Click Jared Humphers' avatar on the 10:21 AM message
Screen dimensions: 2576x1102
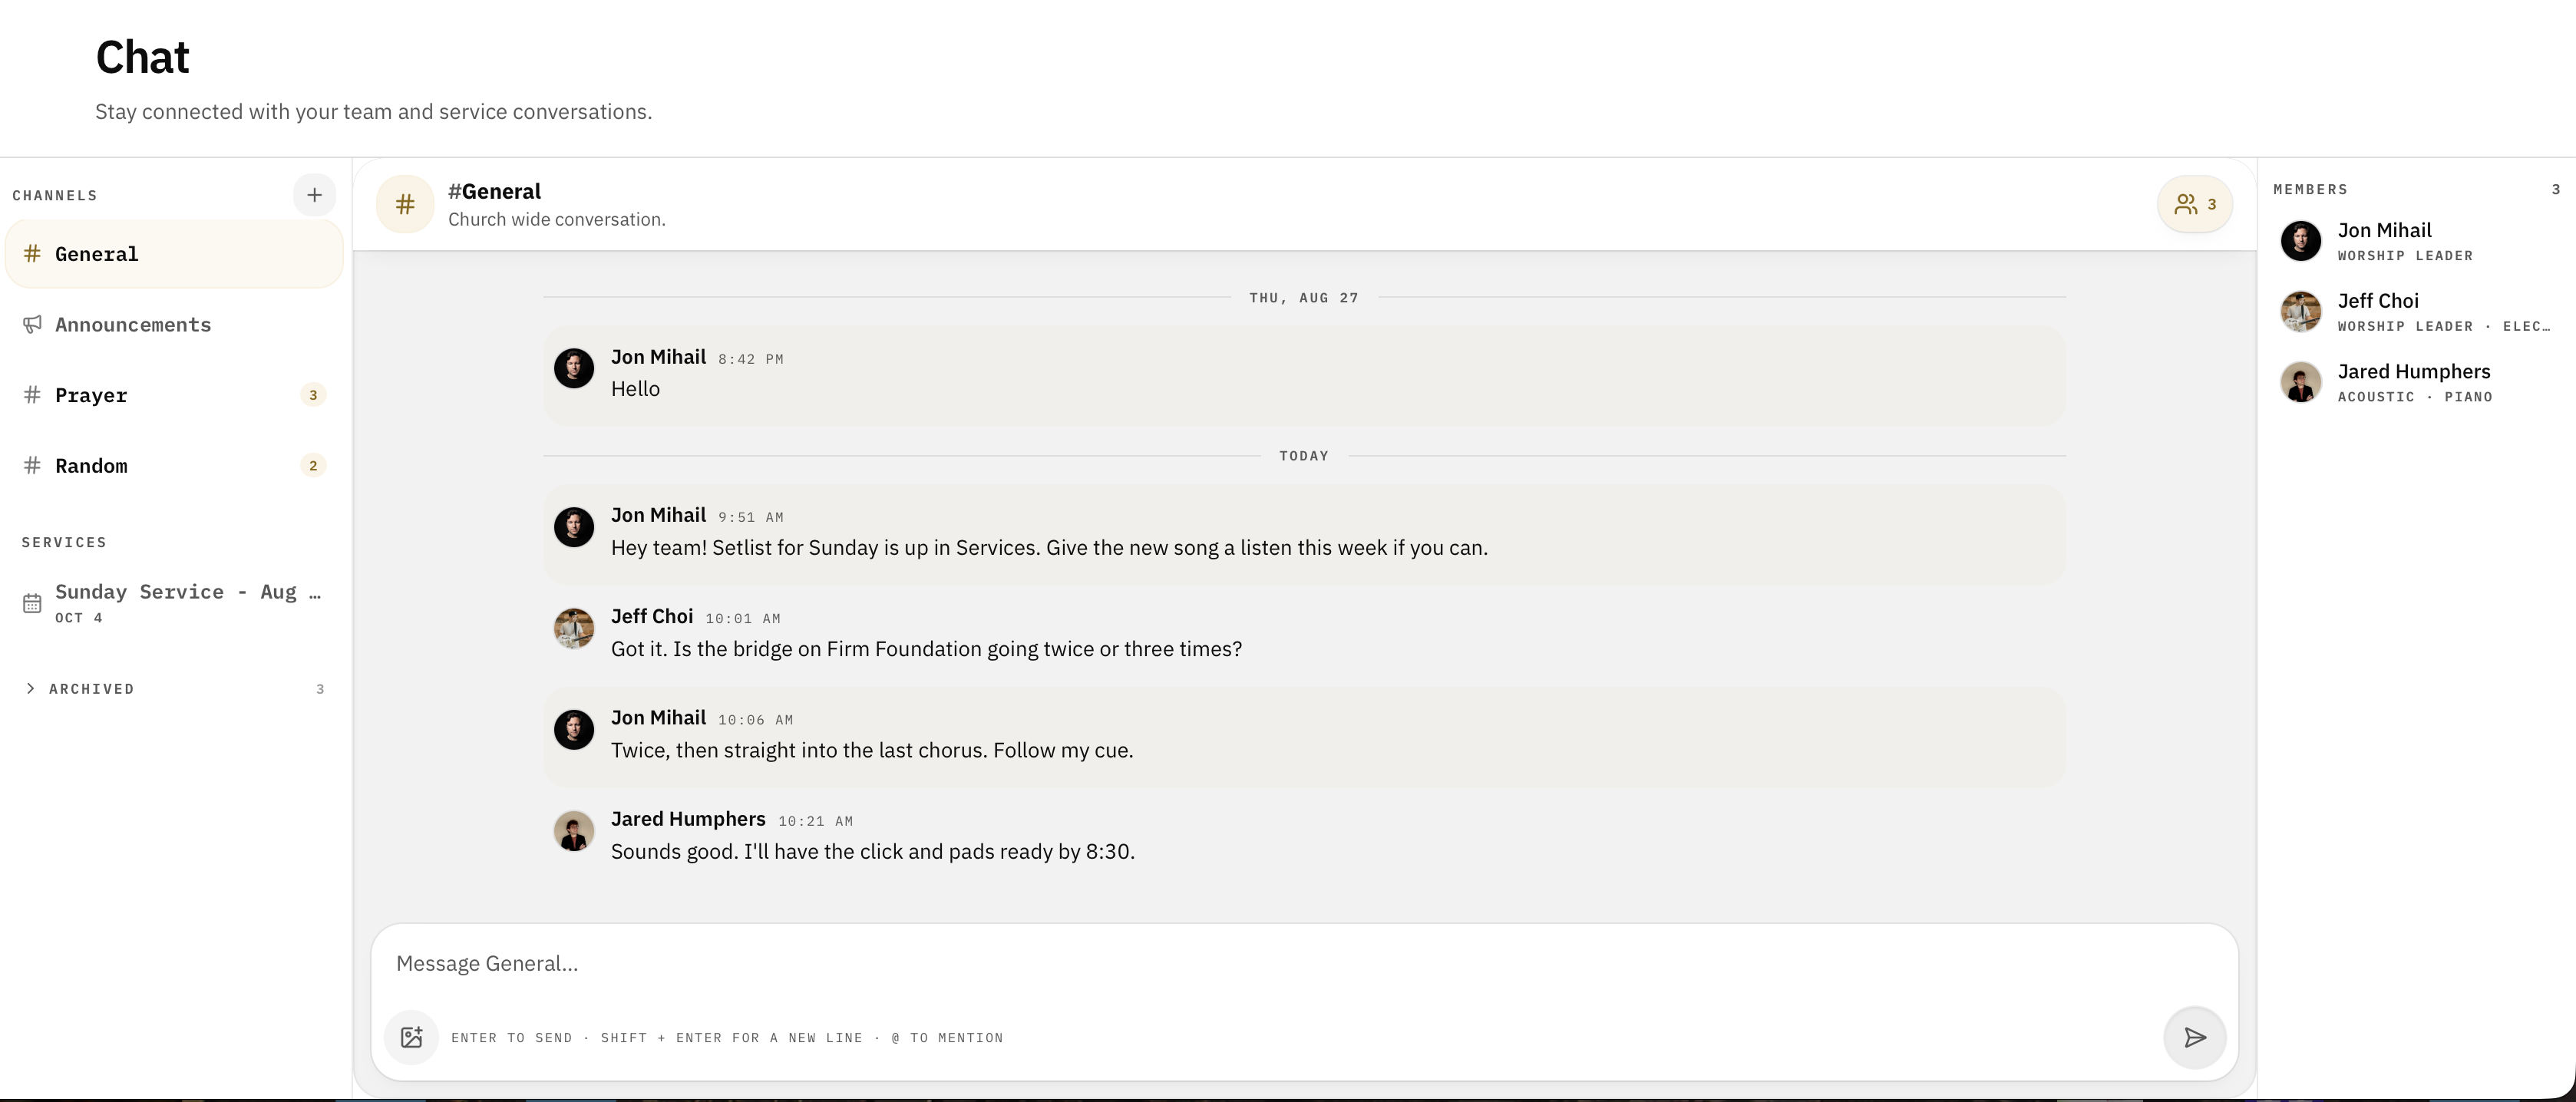[x=574, y=831]
